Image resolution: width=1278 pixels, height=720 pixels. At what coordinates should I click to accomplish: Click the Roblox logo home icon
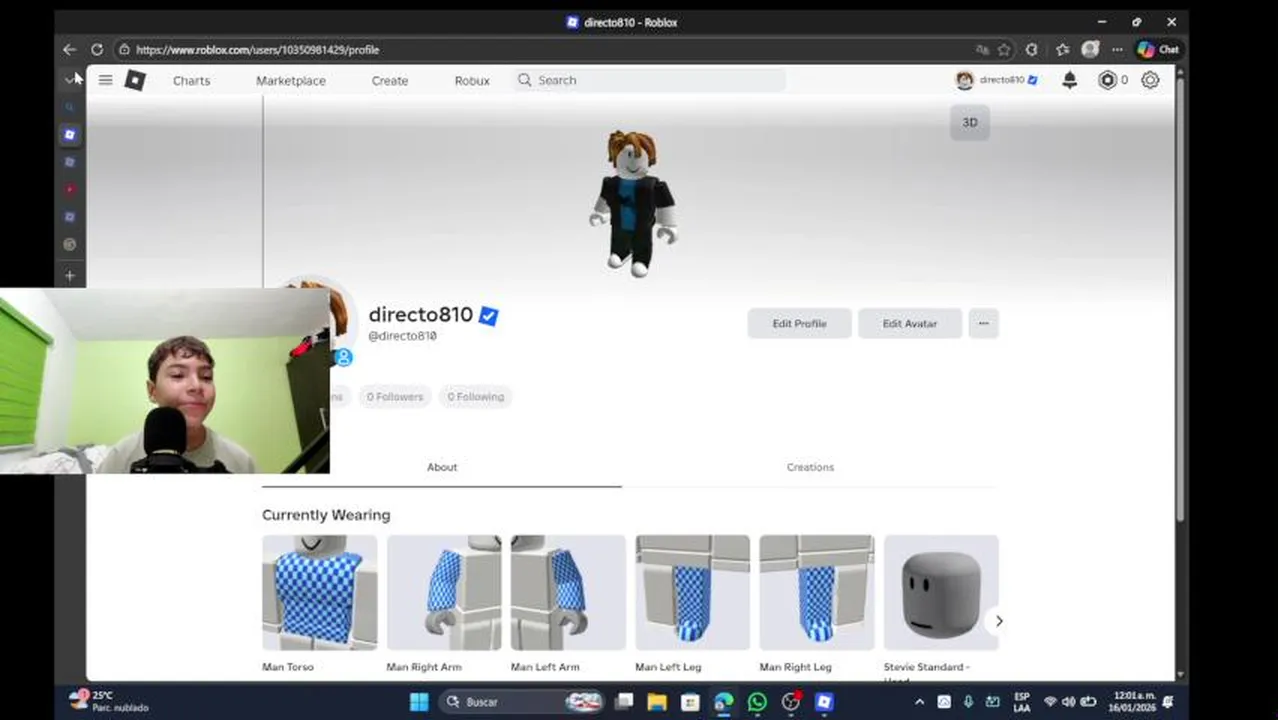[x=135, y=80]
